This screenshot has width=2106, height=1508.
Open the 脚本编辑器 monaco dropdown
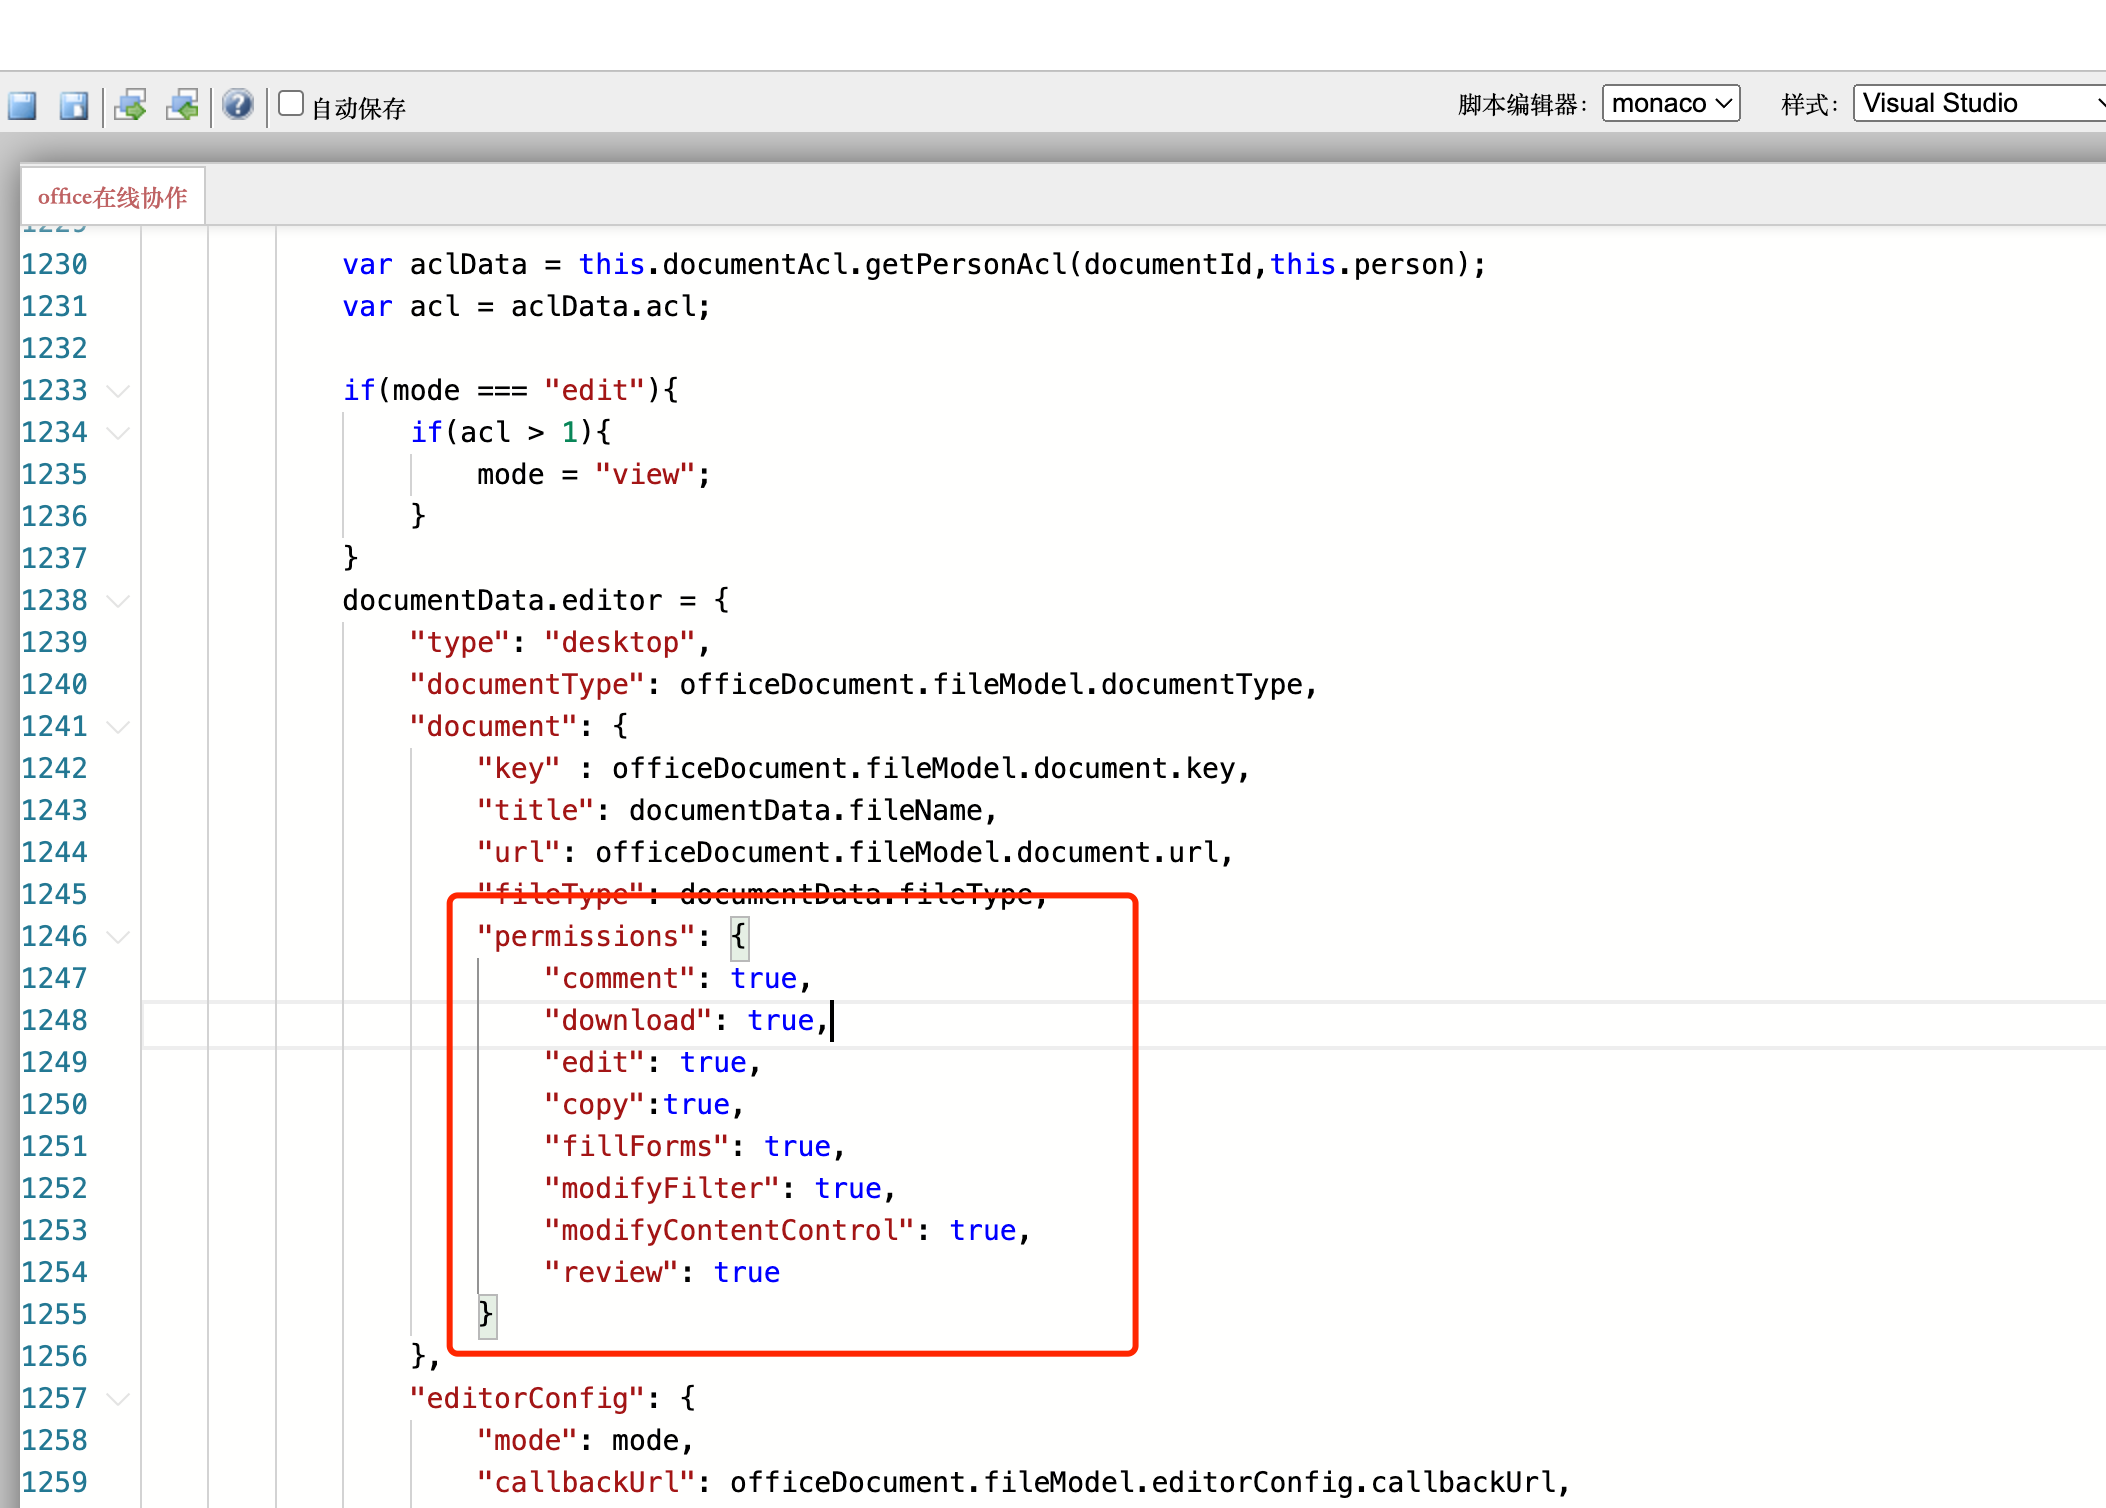click(1670, 103)
